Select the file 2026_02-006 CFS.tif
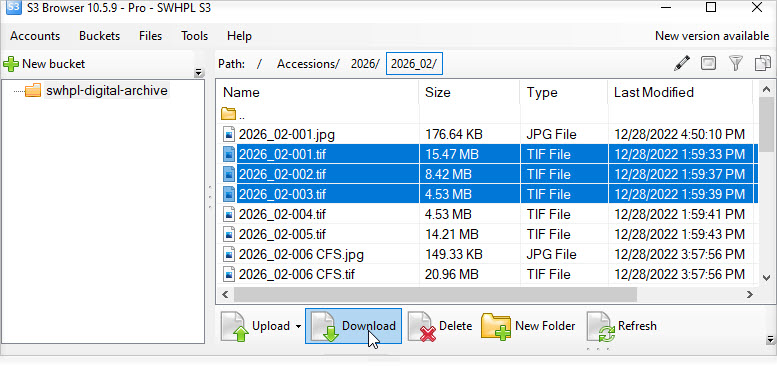The width and height of the screenshot is (777, 372). [296, 274]
